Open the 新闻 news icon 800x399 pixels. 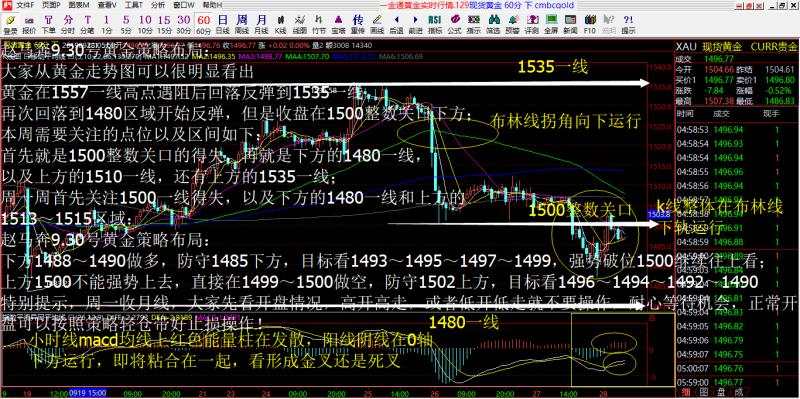tap(570, 24)
